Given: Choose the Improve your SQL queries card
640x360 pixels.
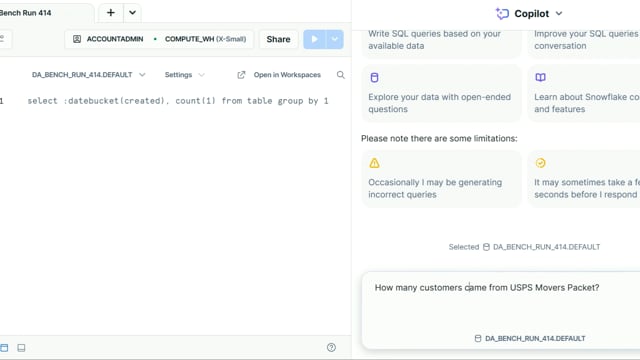Looking at the screenshot, I should 584,43.
